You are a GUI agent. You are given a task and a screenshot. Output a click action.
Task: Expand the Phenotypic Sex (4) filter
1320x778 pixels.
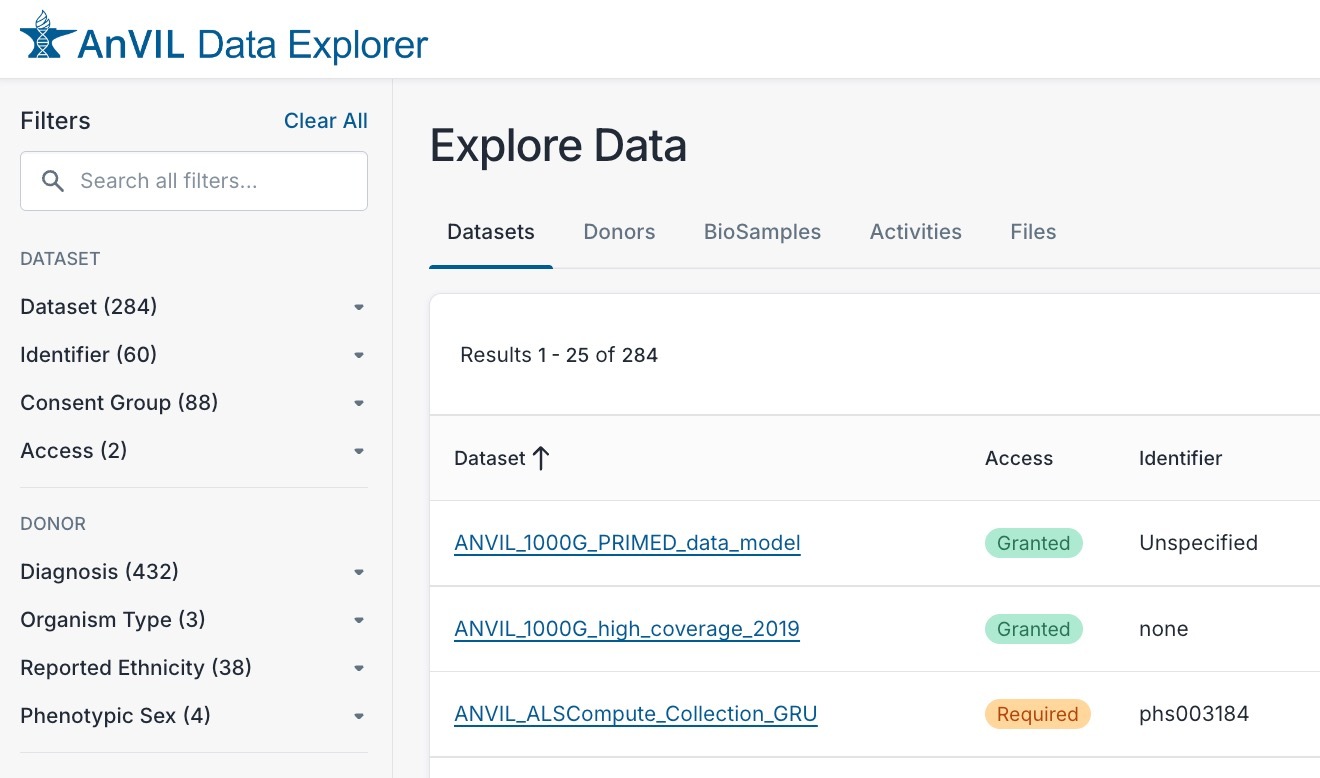click(193, 716)
